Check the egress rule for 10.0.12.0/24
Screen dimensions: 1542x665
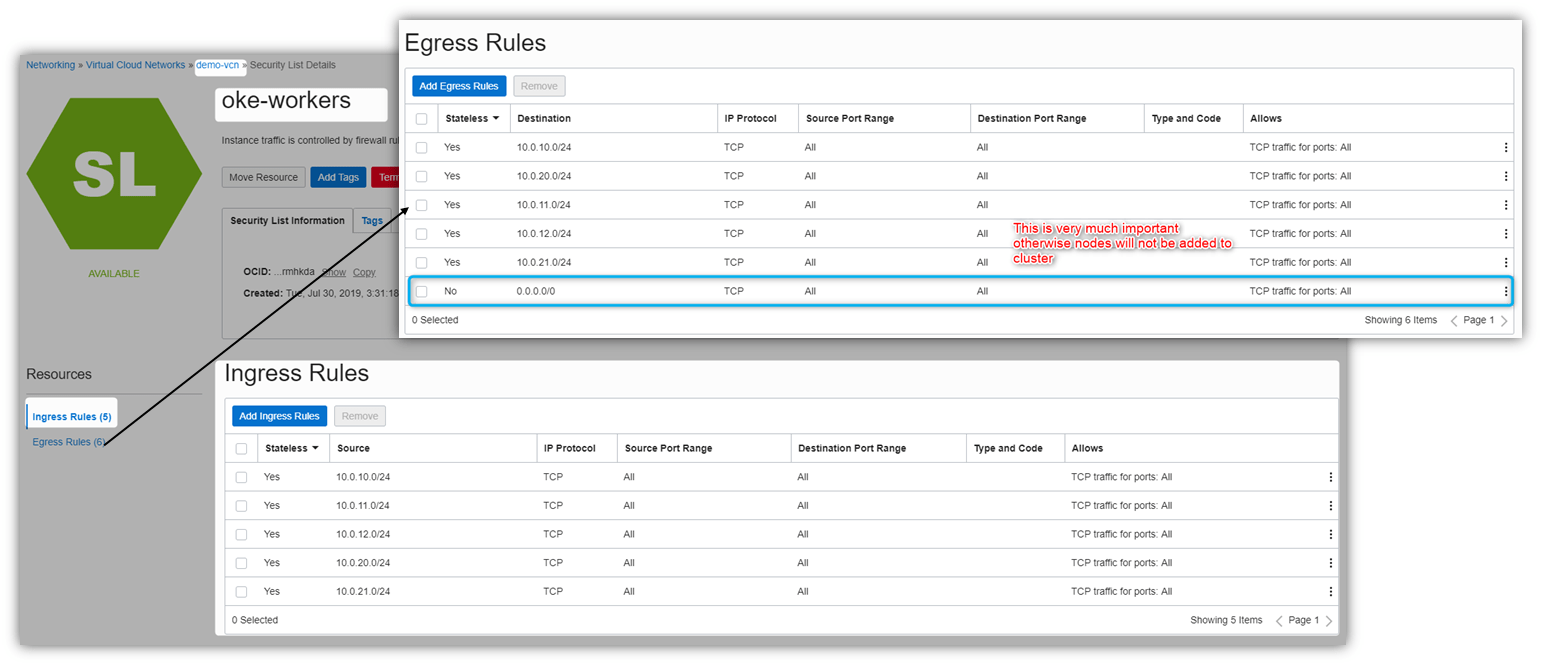(x=421, y=234)
